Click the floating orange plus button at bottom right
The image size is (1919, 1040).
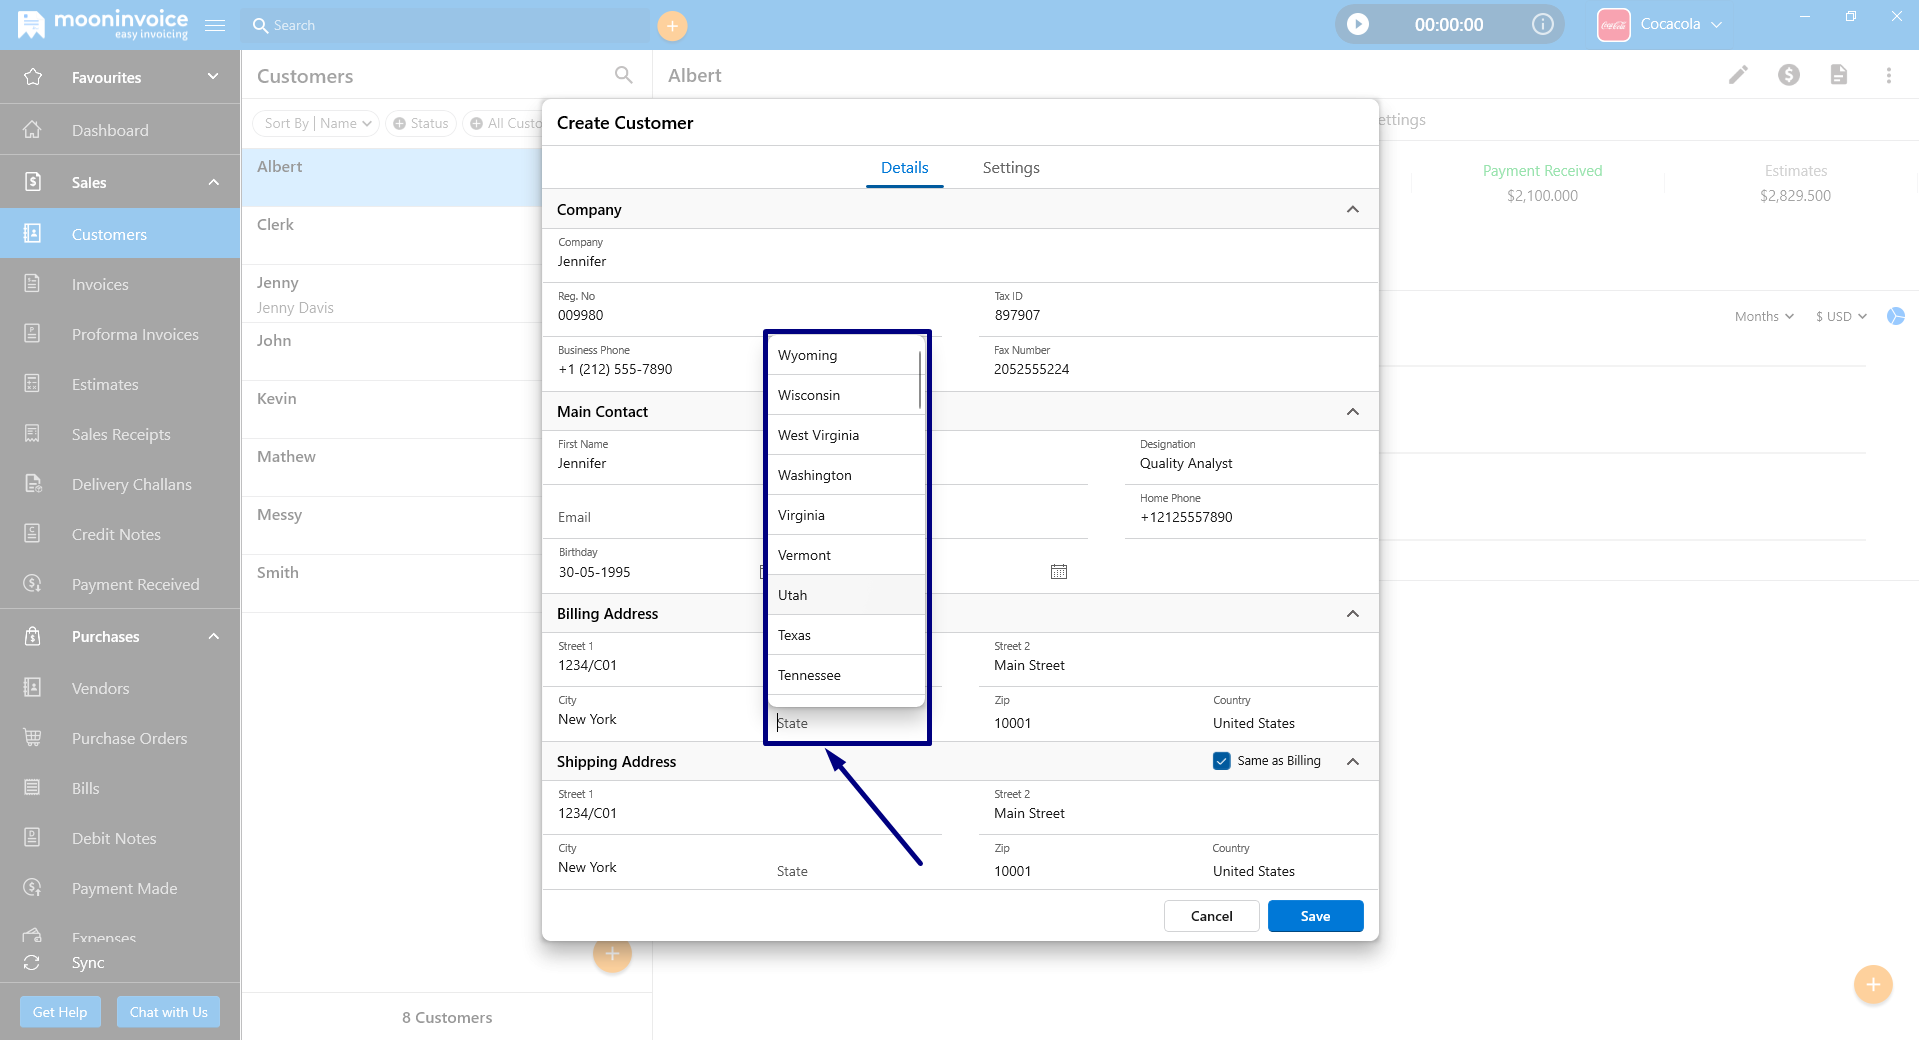coord(1873,985)
